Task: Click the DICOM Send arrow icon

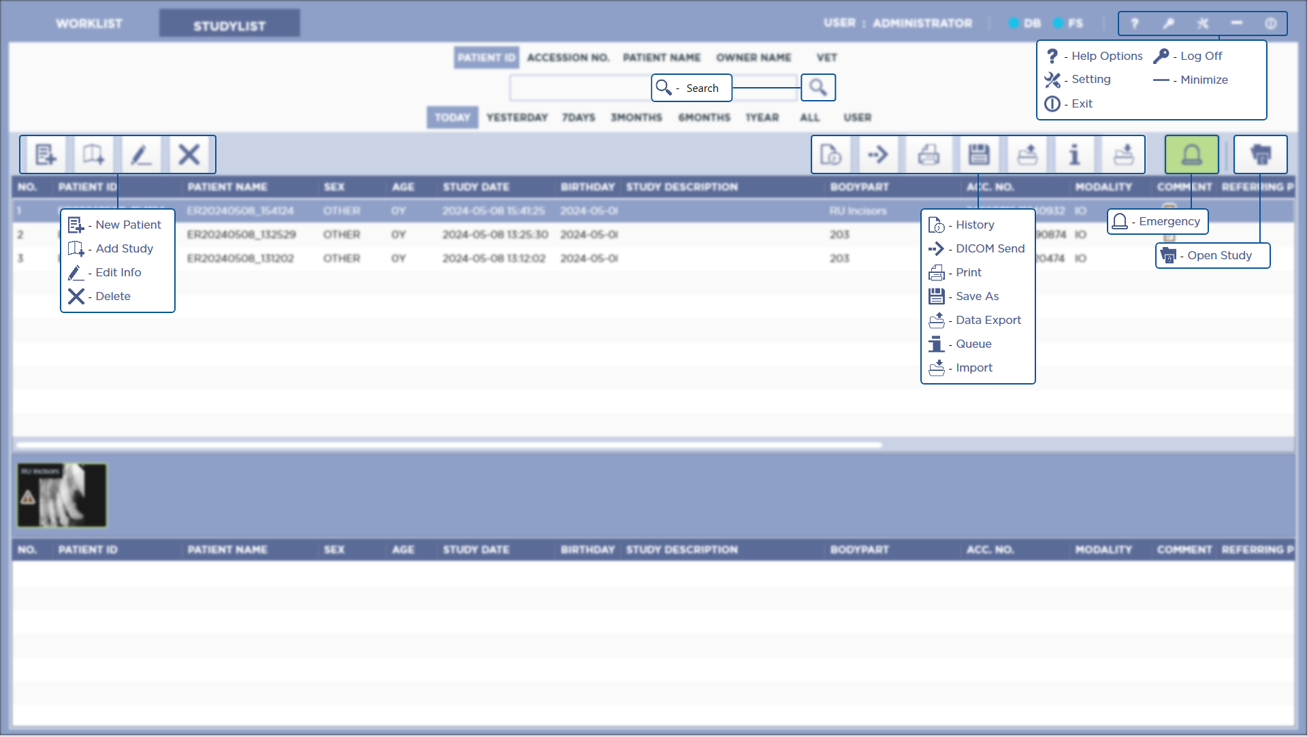Action: tap(879, 155)
